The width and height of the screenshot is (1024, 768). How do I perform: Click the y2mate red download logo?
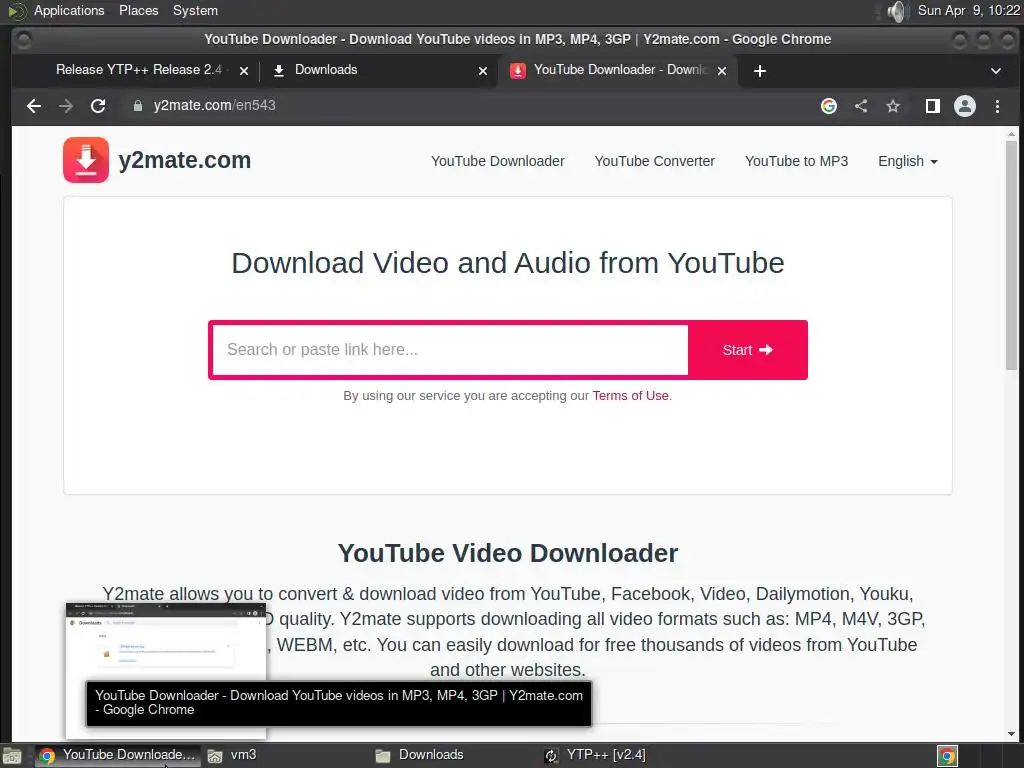tap(86, 160)
